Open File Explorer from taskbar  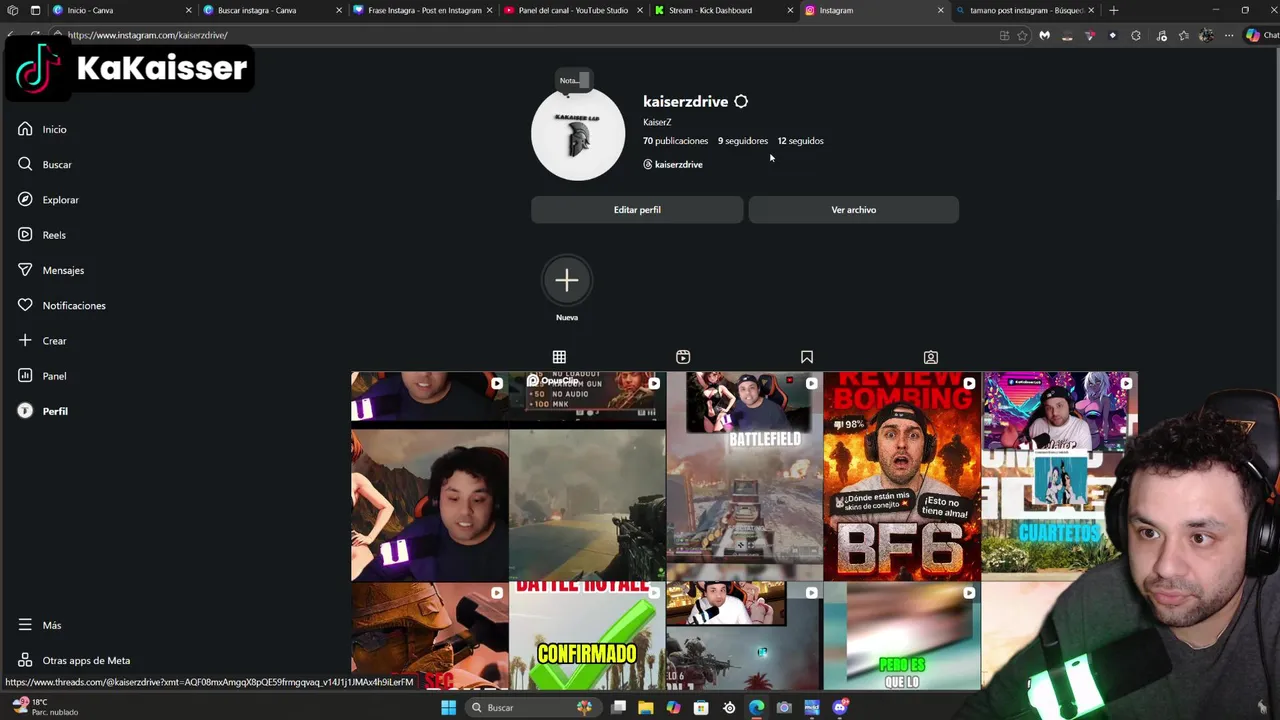(x=646, y=708)
